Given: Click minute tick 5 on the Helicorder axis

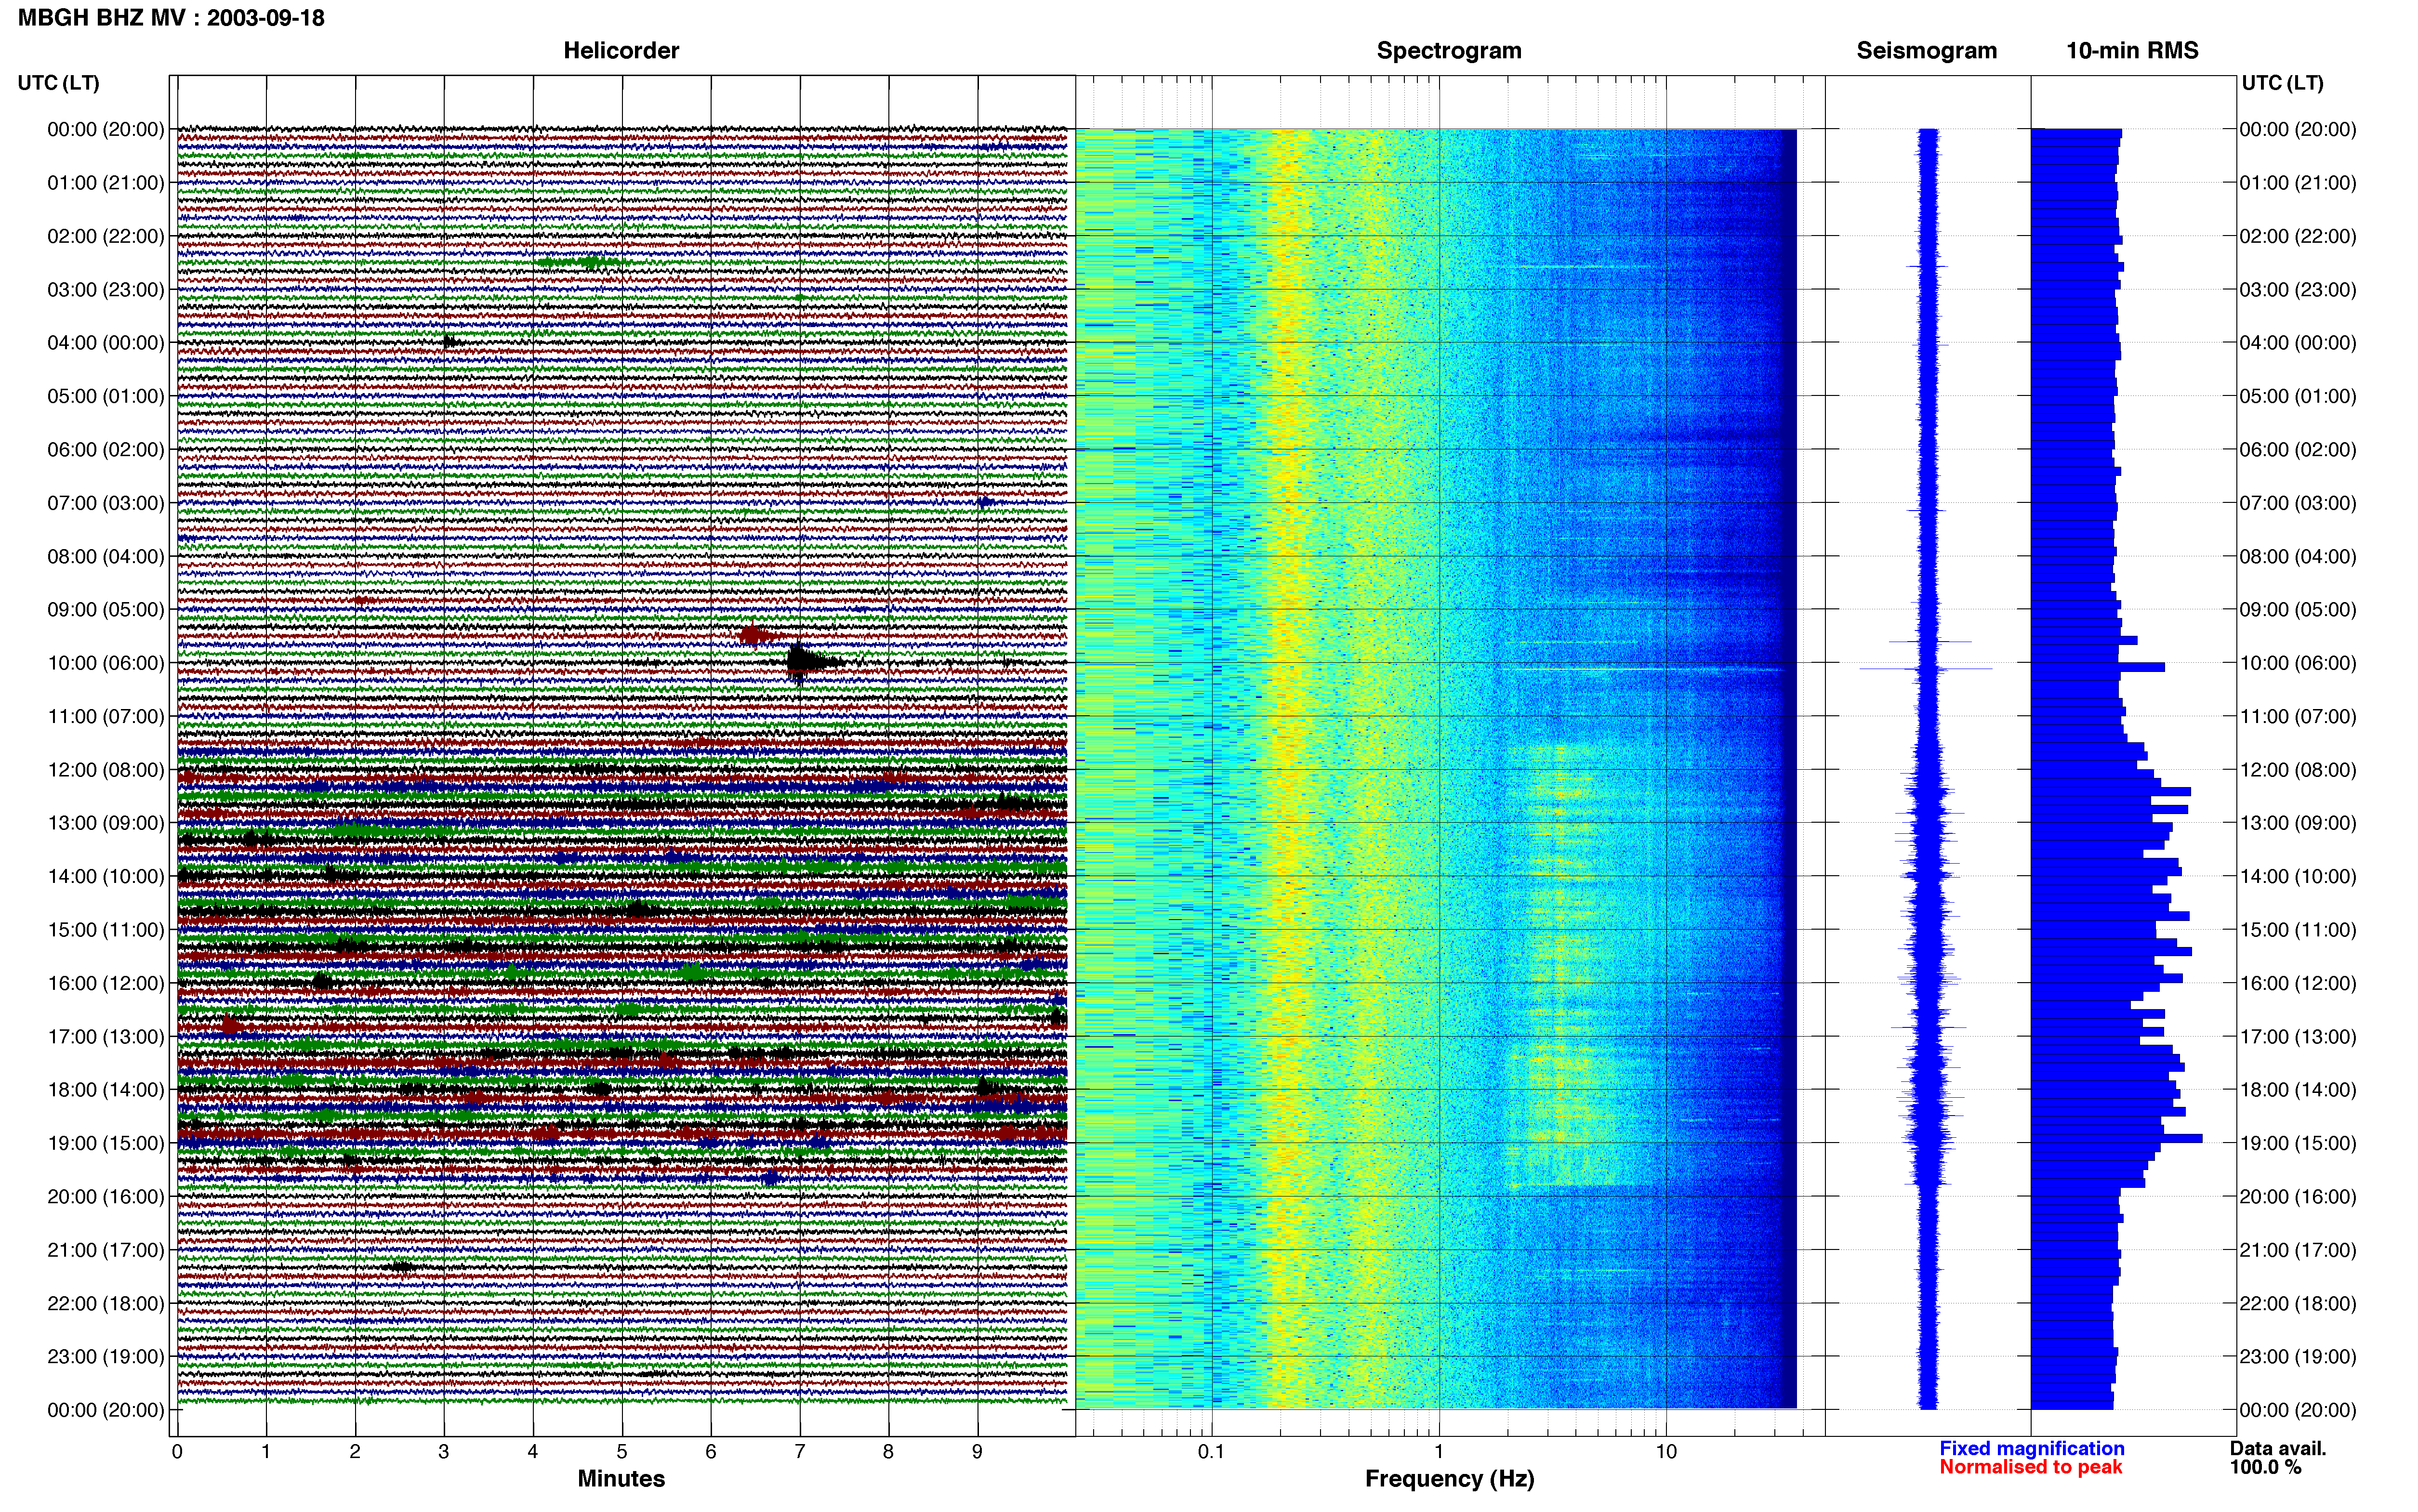Looking at the screenshot, I should coord(622,1452).
